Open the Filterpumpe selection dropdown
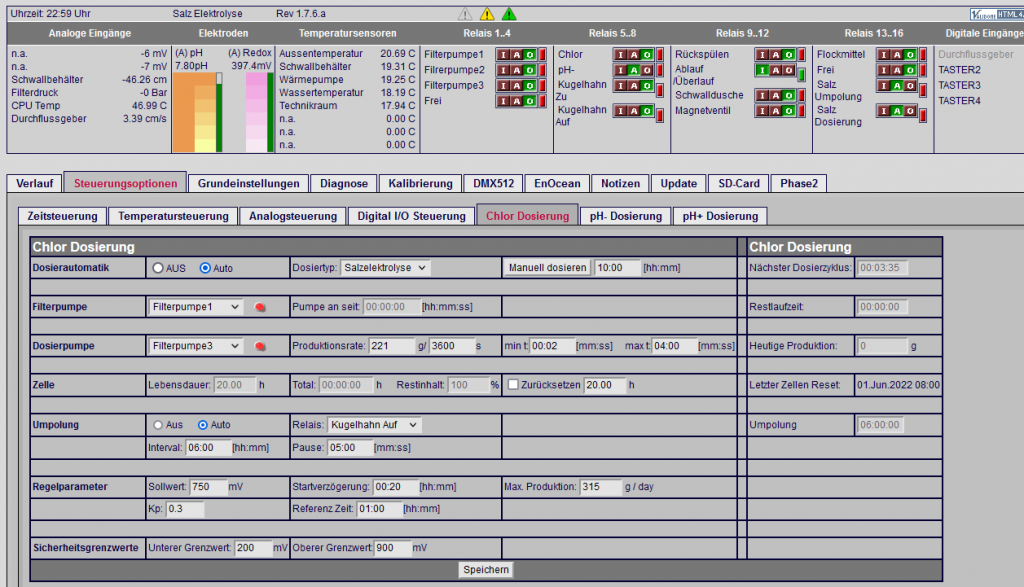Image resolution: width=1024 pixels, height=587 pixels. click(196, 307)
